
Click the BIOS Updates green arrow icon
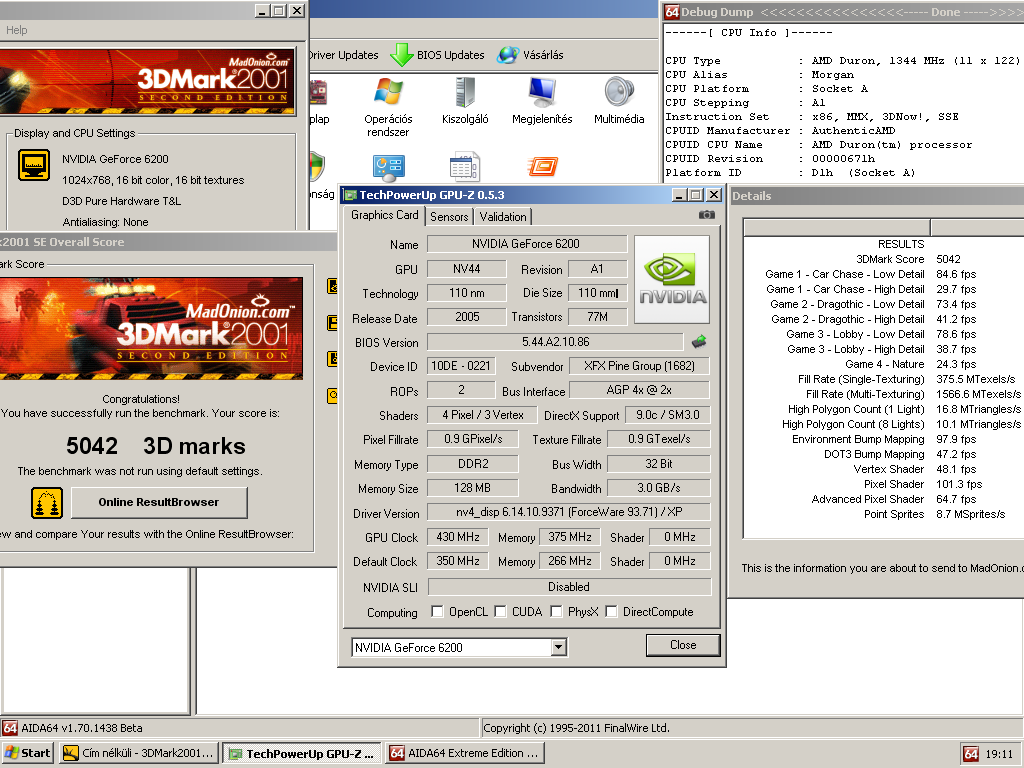tap(402, 55)
